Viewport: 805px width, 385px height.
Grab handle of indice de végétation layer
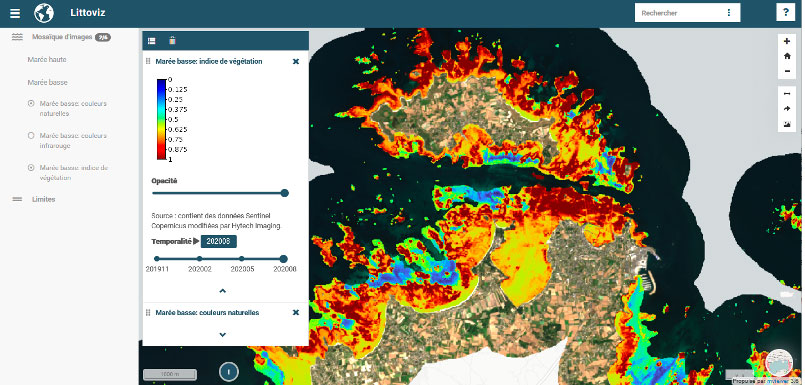[148, 62]
